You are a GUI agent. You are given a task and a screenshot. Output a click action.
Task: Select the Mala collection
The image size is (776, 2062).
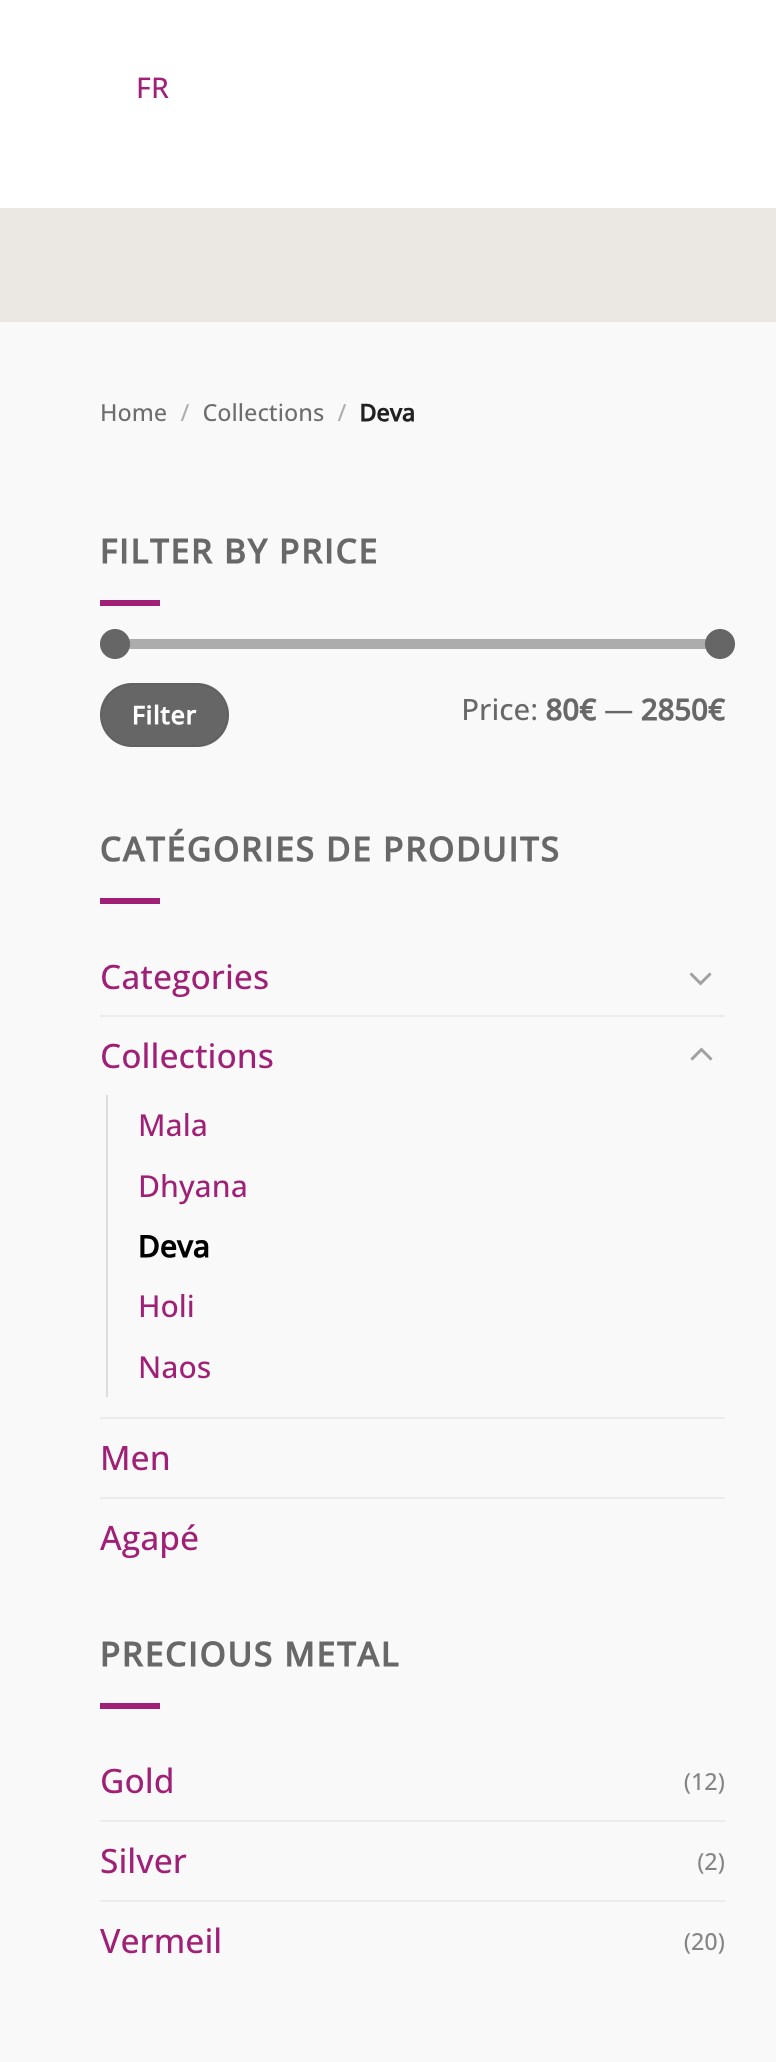click(173, 1126)
